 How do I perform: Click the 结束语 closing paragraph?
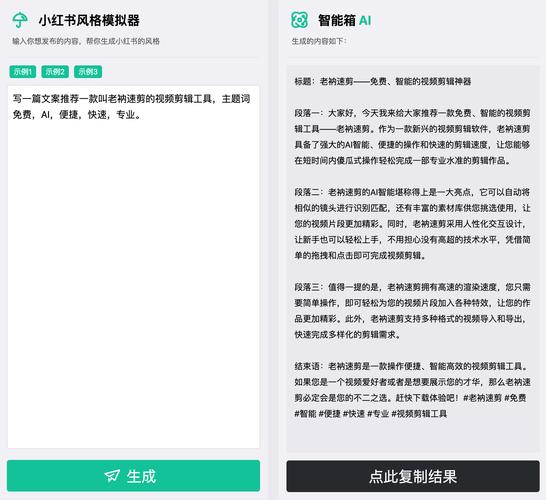click(x=413, y=390)
